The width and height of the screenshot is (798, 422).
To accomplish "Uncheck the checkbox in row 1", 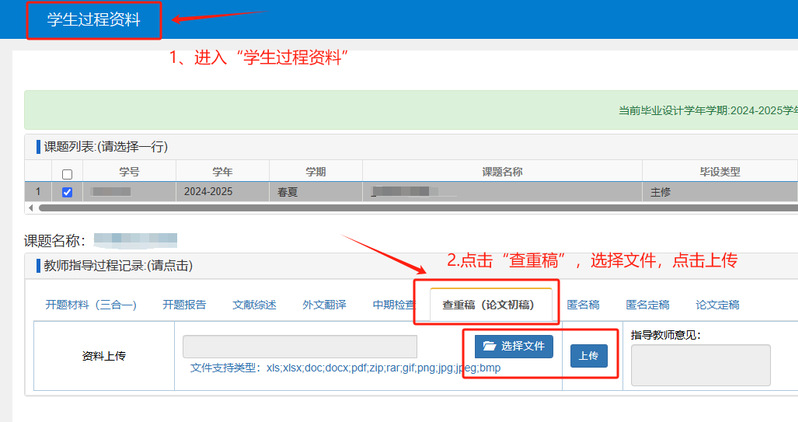I will [x=67, y=191].
